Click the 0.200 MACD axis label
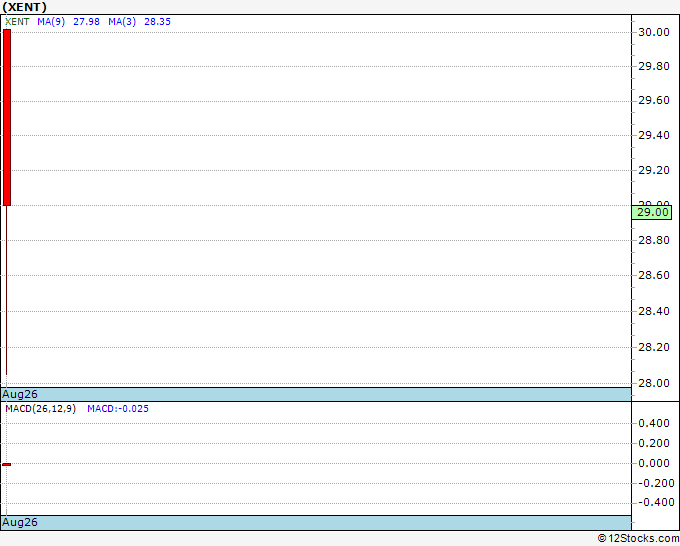The height and width of the screenshot is (546, 680). pos(654,443)
